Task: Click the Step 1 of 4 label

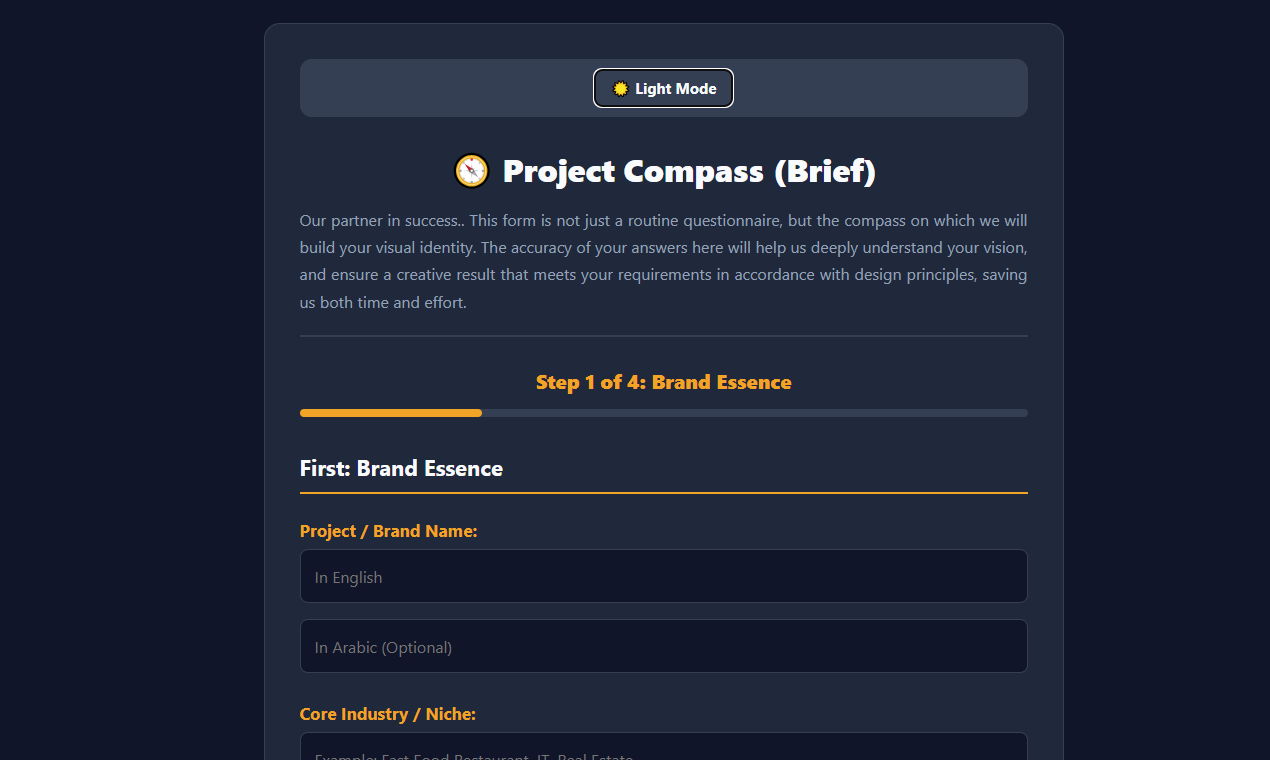Action: coord(663,382)
